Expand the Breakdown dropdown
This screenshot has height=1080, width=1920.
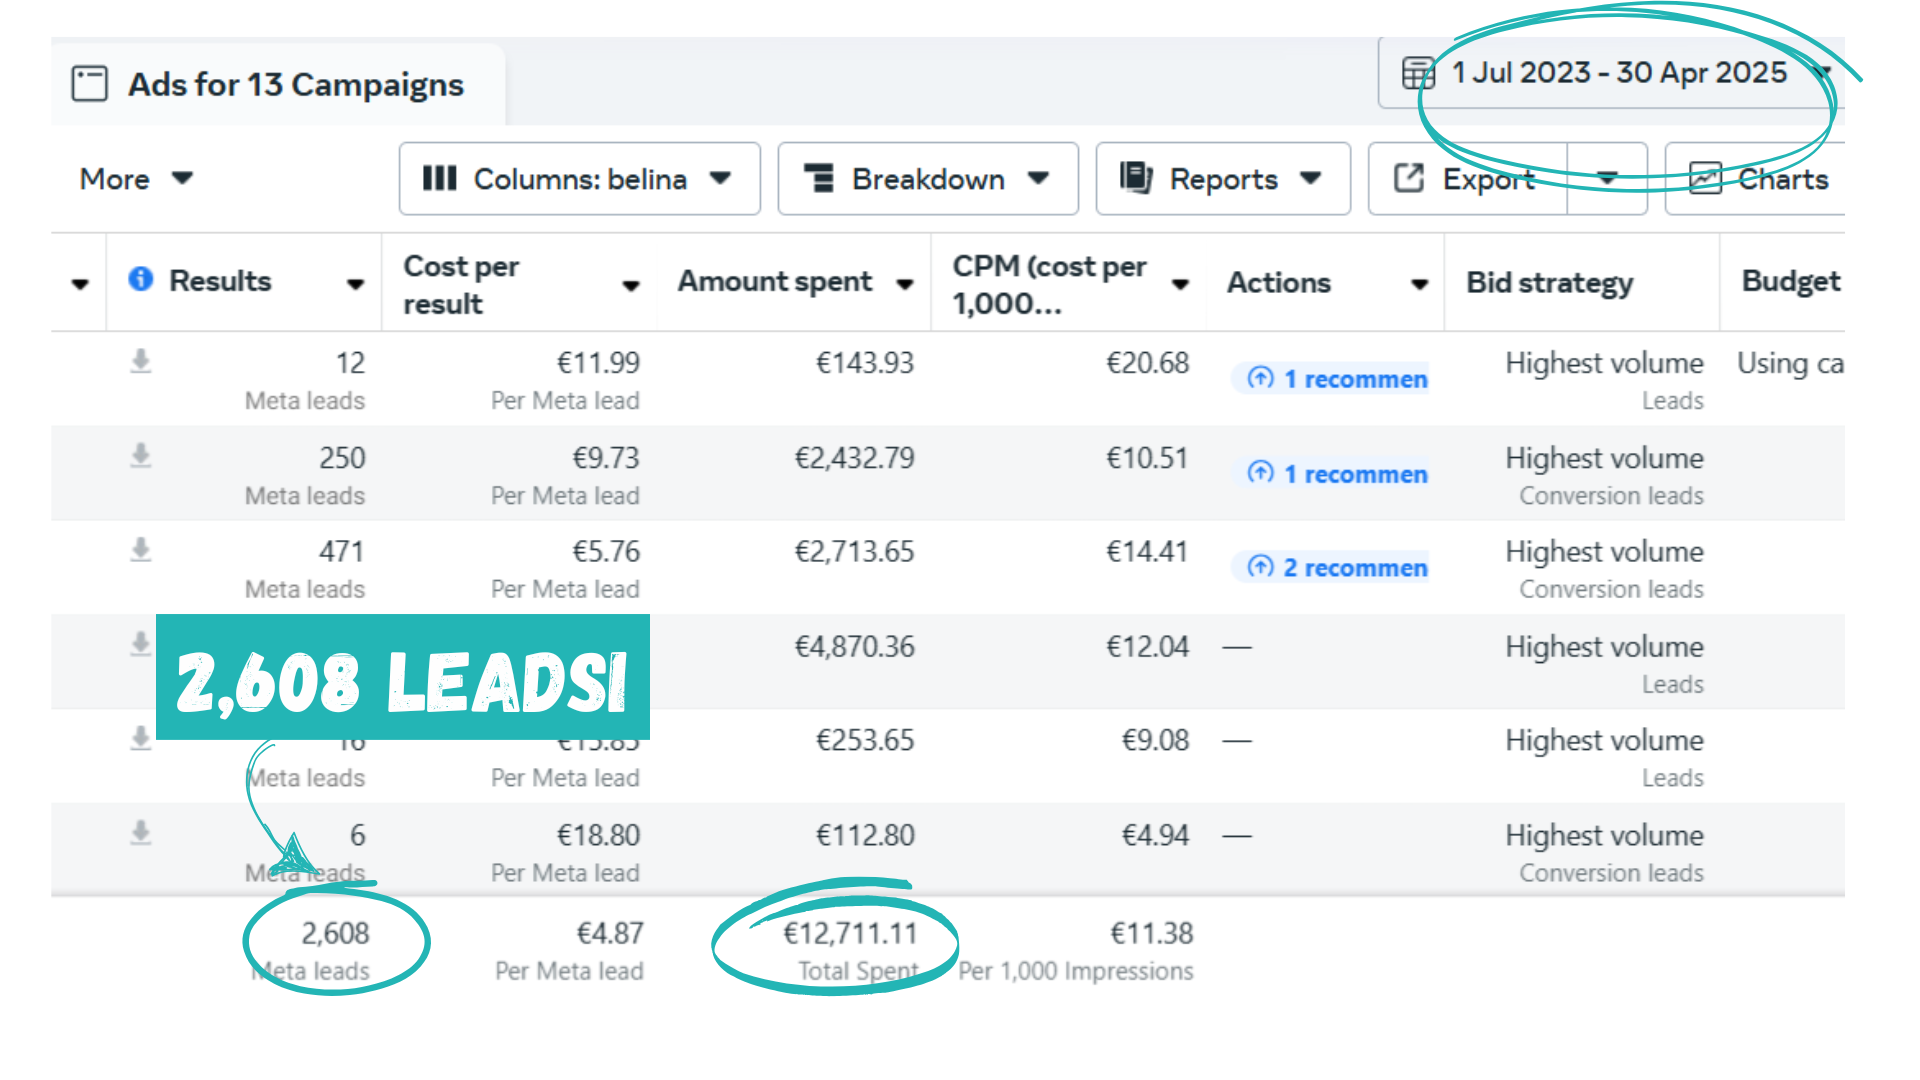point(927,179)
